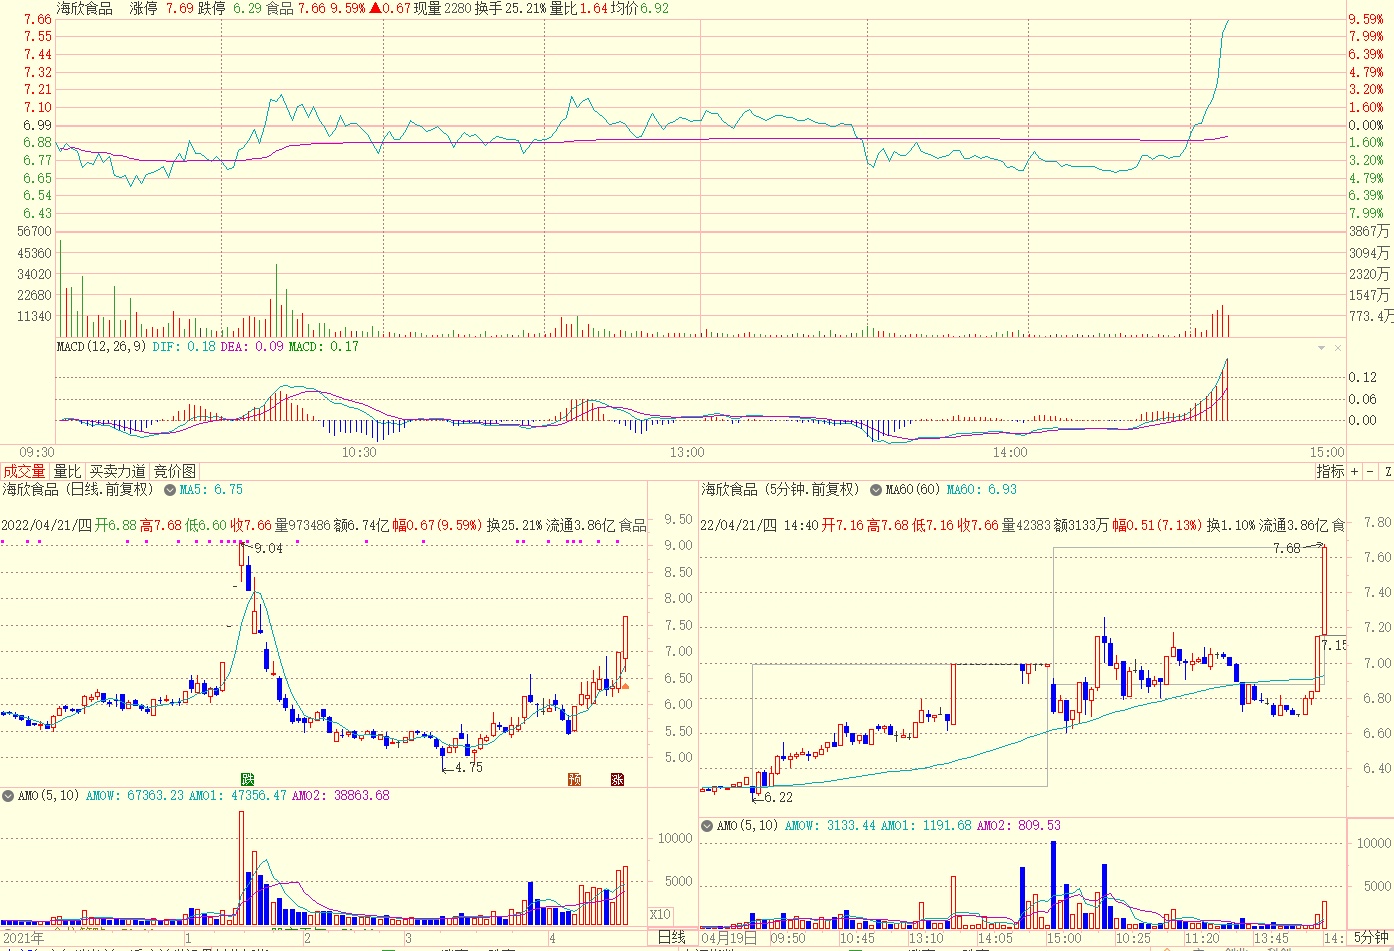Screen dimensions: 1394x951
Task: Click the green 跌 marker on daily chart
Action: coord(247,779)
